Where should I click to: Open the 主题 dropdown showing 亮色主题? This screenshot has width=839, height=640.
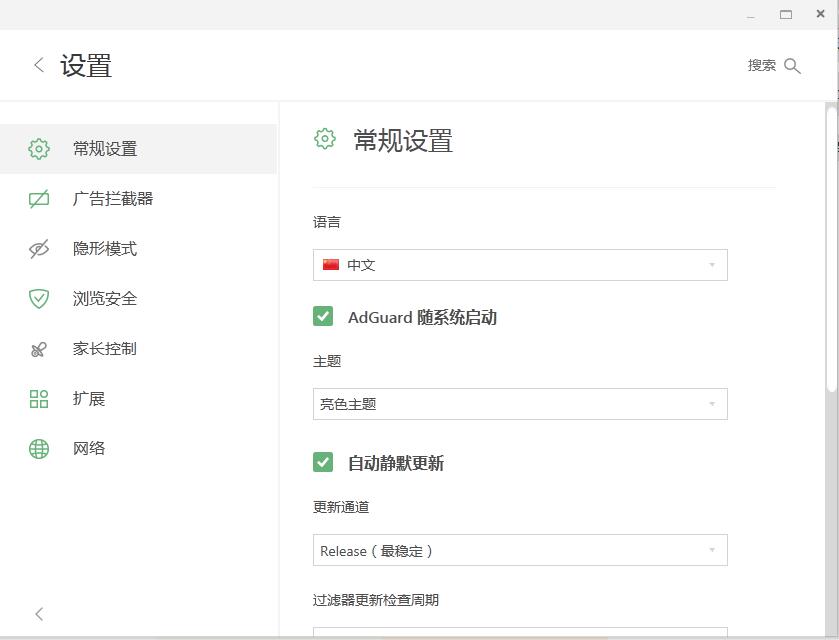click(520, 404)
